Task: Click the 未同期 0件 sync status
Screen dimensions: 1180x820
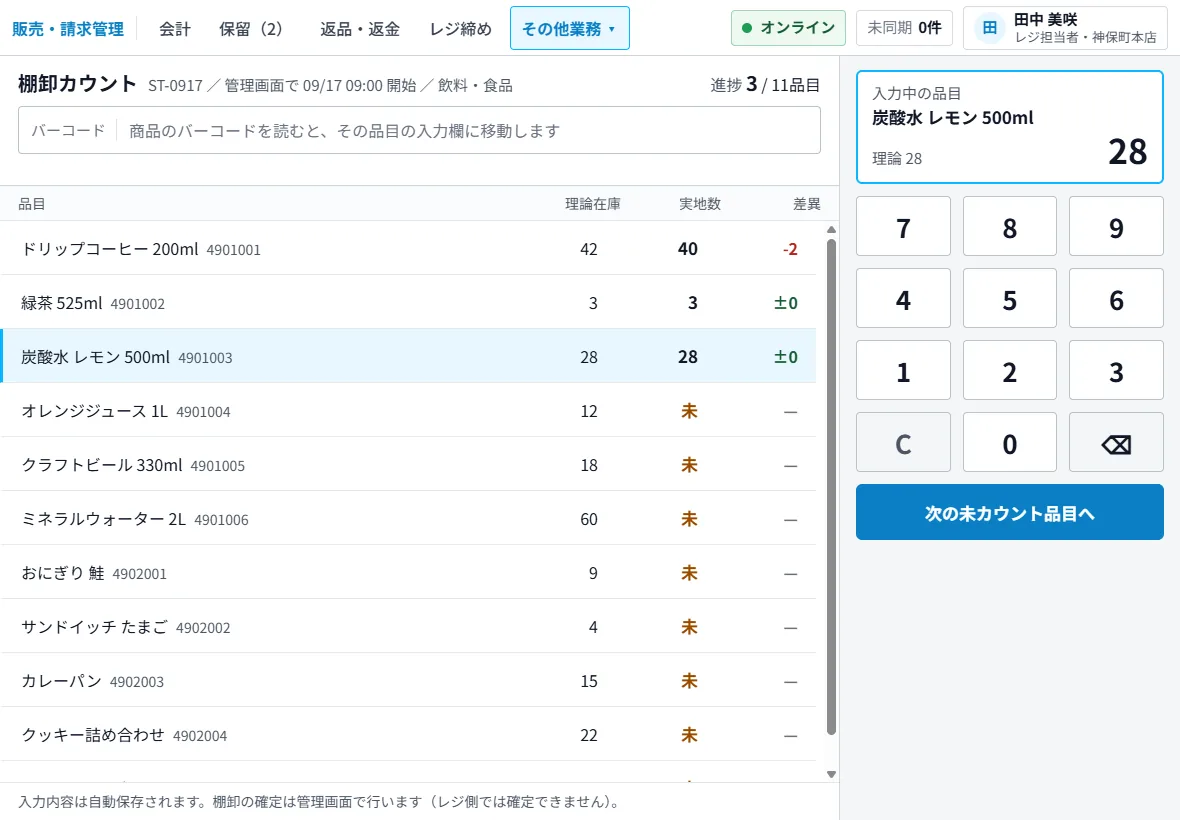Action: coord(904,28)
